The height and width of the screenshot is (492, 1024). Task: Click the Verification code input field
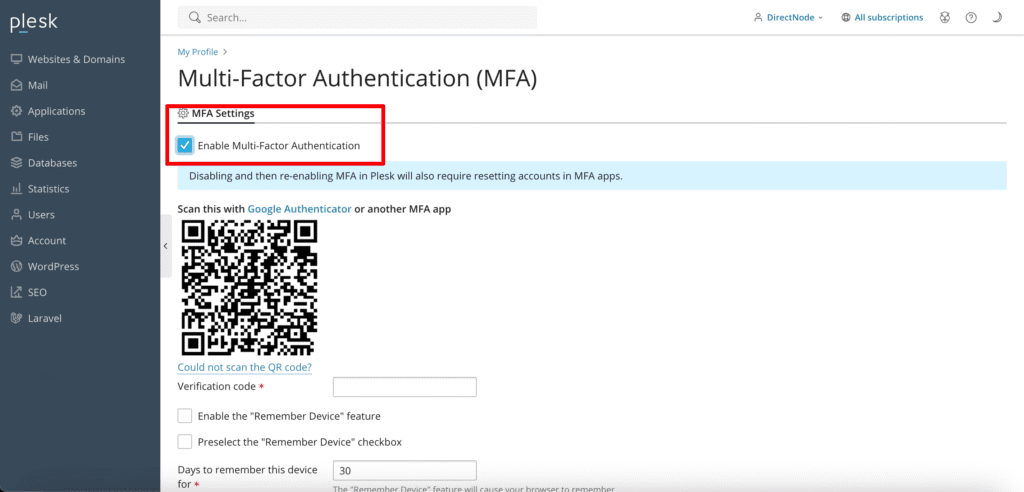[404, 387]
